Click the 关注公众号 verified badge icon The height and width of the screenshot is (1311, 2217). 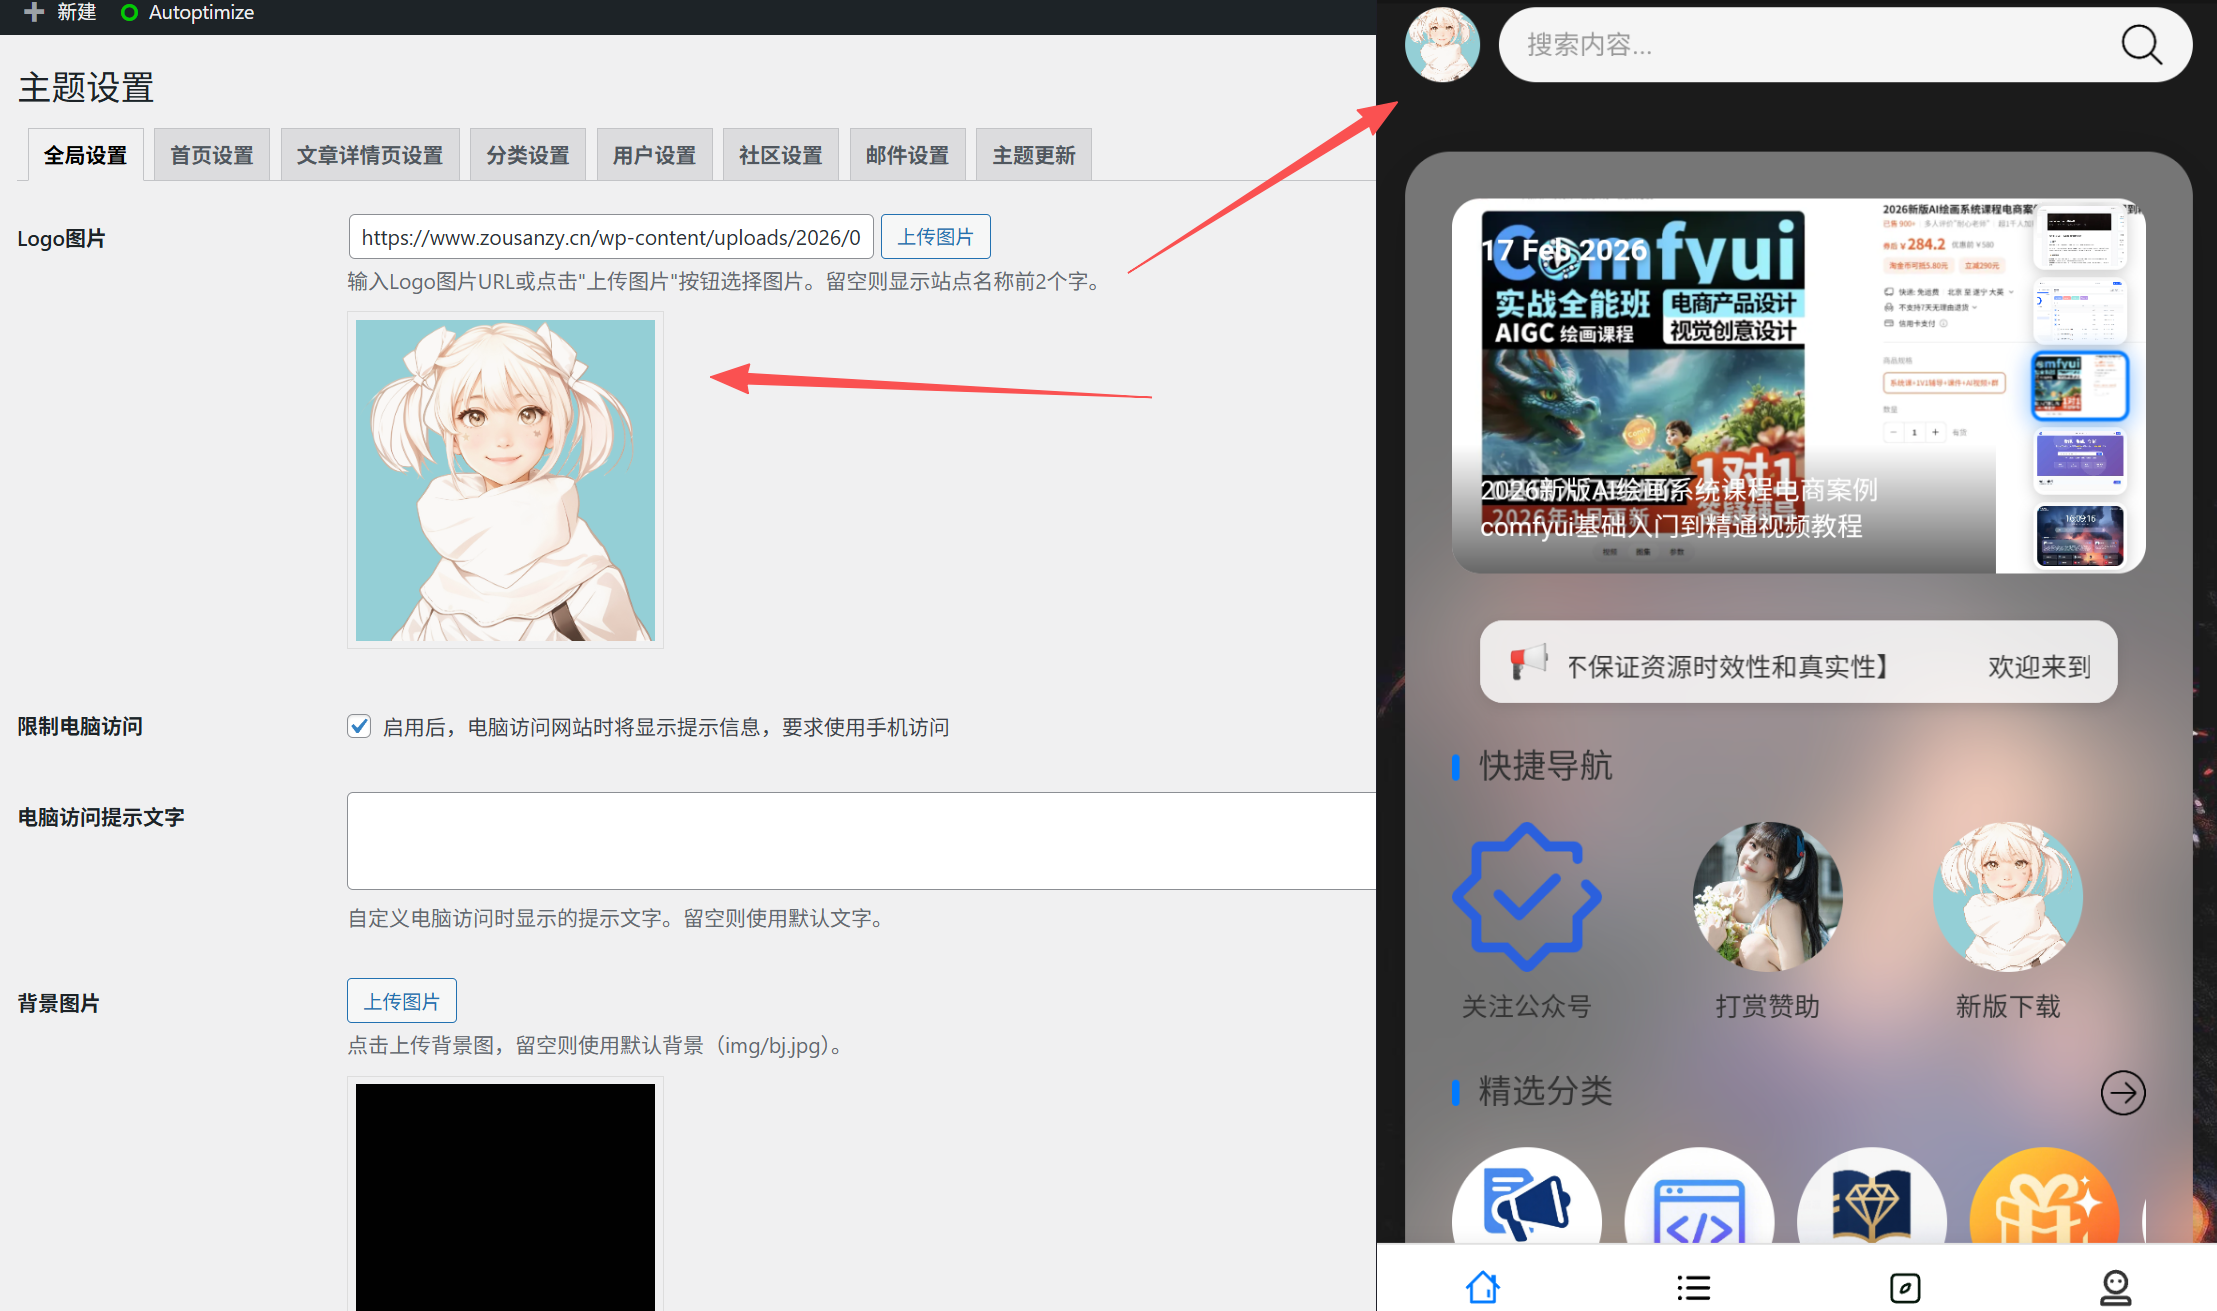pos(1527,896)
